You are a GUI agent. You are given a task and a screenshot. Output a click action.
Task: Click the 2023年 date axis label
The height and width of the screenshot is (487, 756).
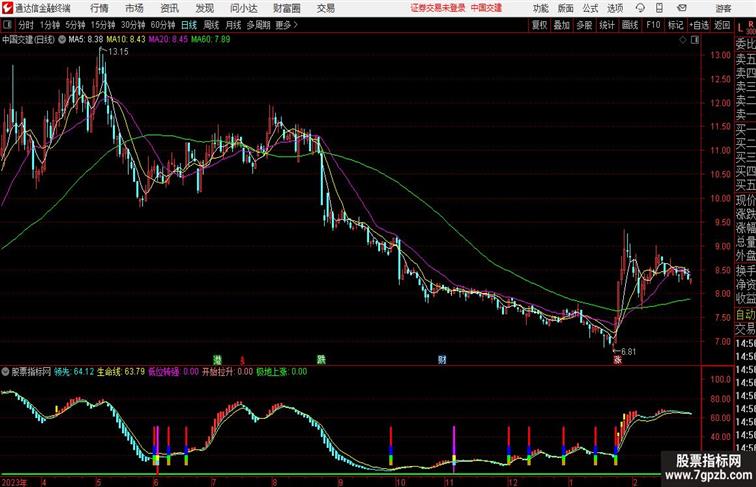pos(14,482)
